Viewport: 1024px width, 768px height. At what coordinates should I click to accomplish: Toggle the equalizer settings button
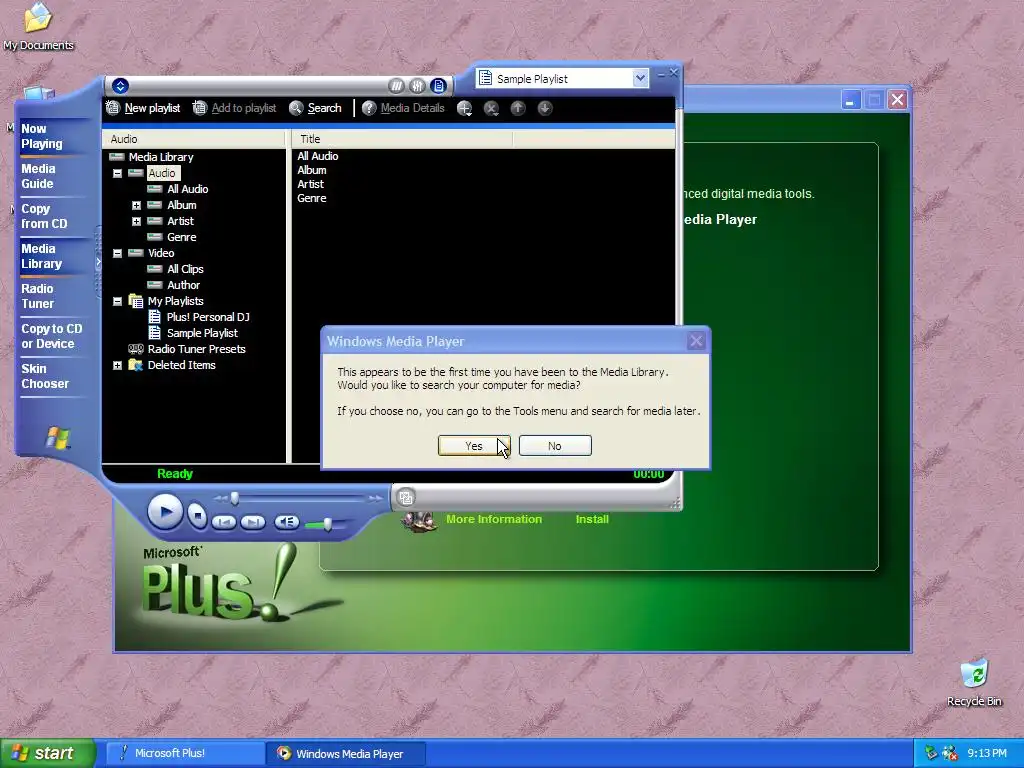[x=417, y=86]
